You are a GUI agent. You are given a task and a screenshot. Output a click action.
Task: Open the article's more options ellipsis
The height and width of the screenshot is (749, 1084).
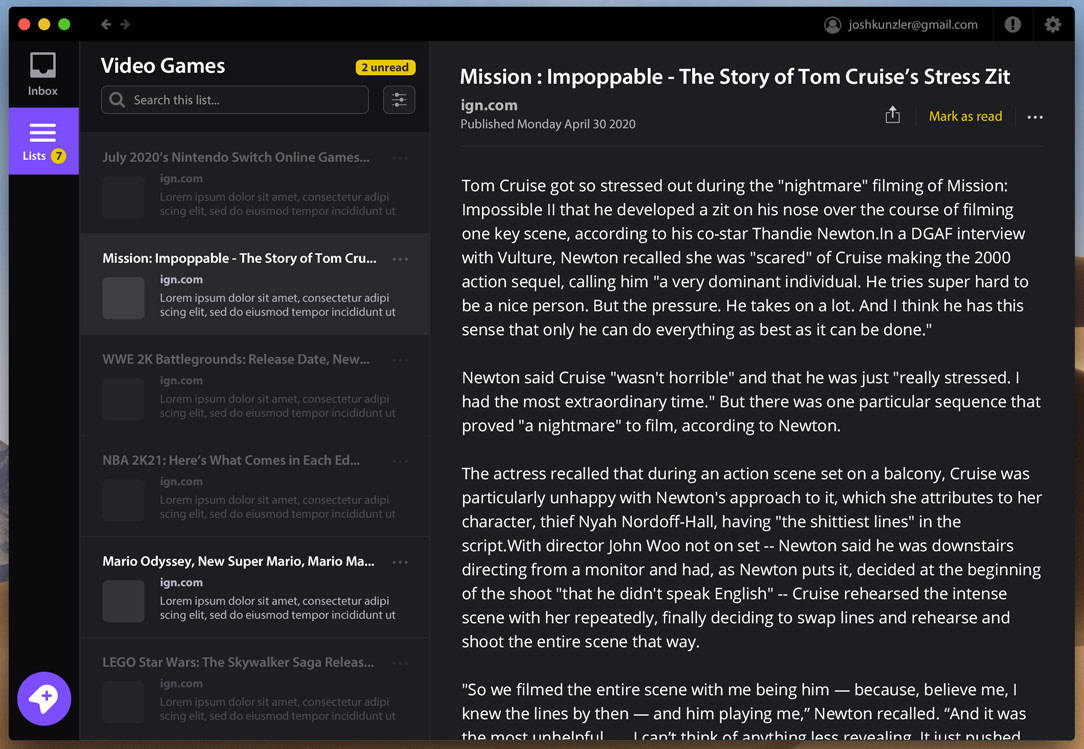(x=1035, y=117)
